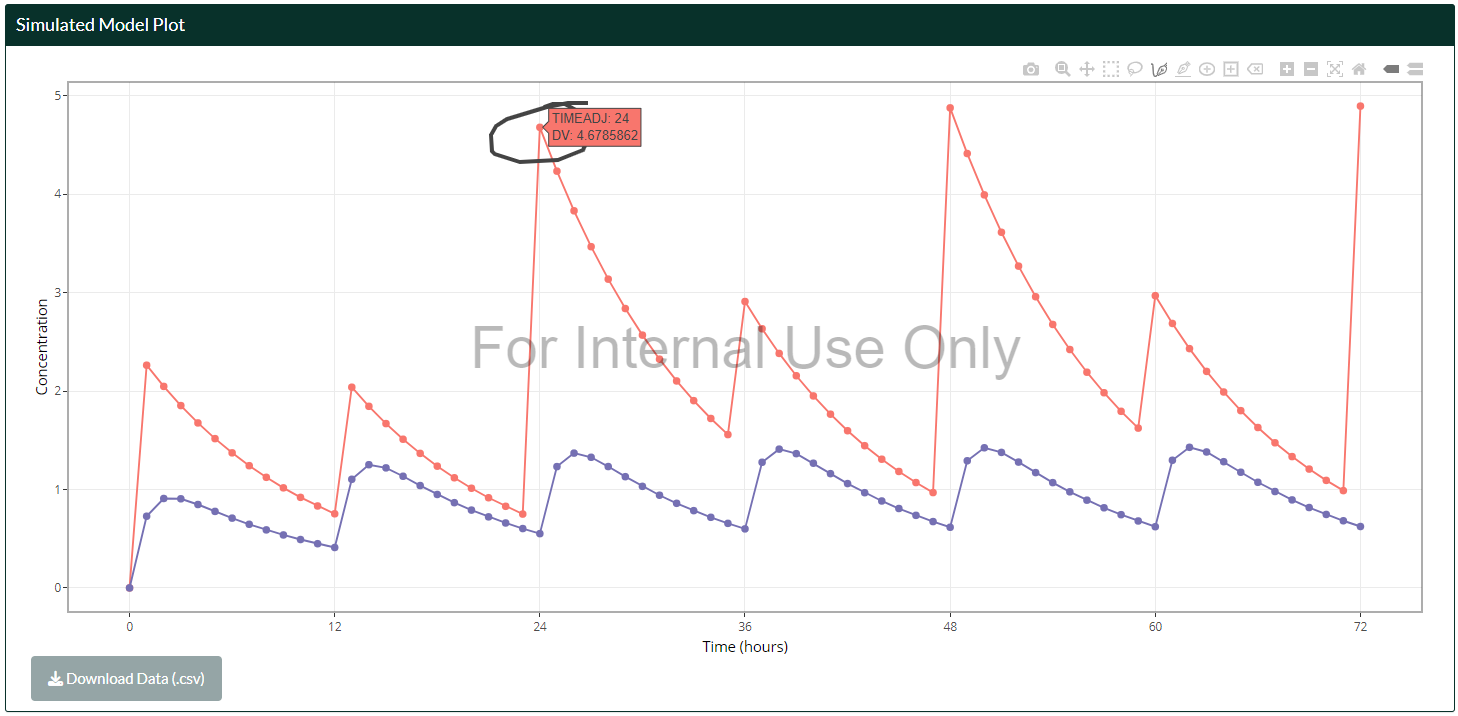1458x716 pixels.
Task: Select the hand-drawn freeform shape outline
Action: [x=492, y=140]
